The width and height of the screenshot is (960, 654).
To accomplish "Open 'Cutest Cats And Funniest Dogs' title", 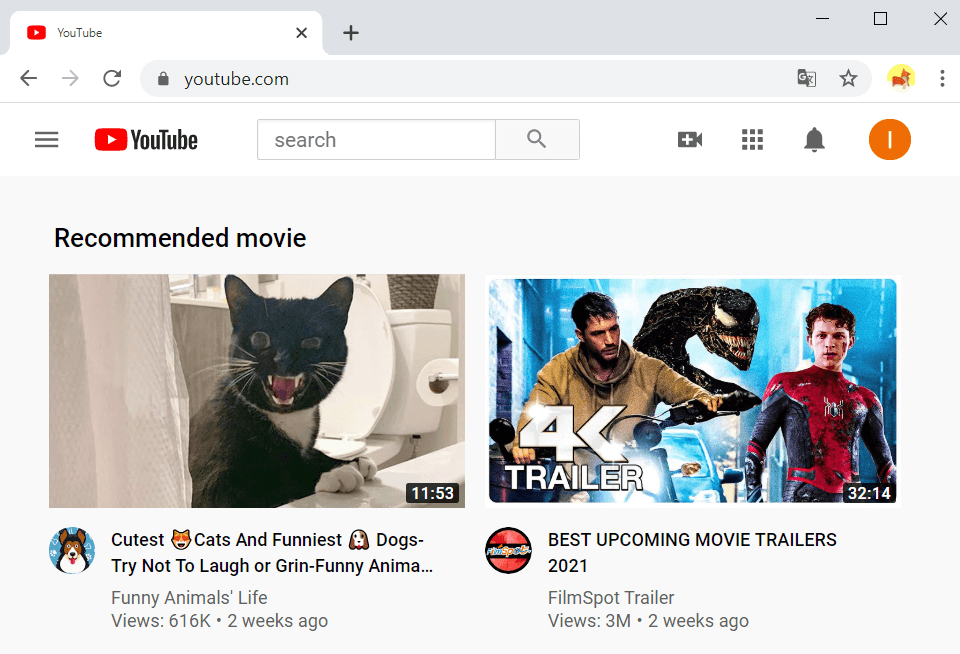I will (272, 552).
